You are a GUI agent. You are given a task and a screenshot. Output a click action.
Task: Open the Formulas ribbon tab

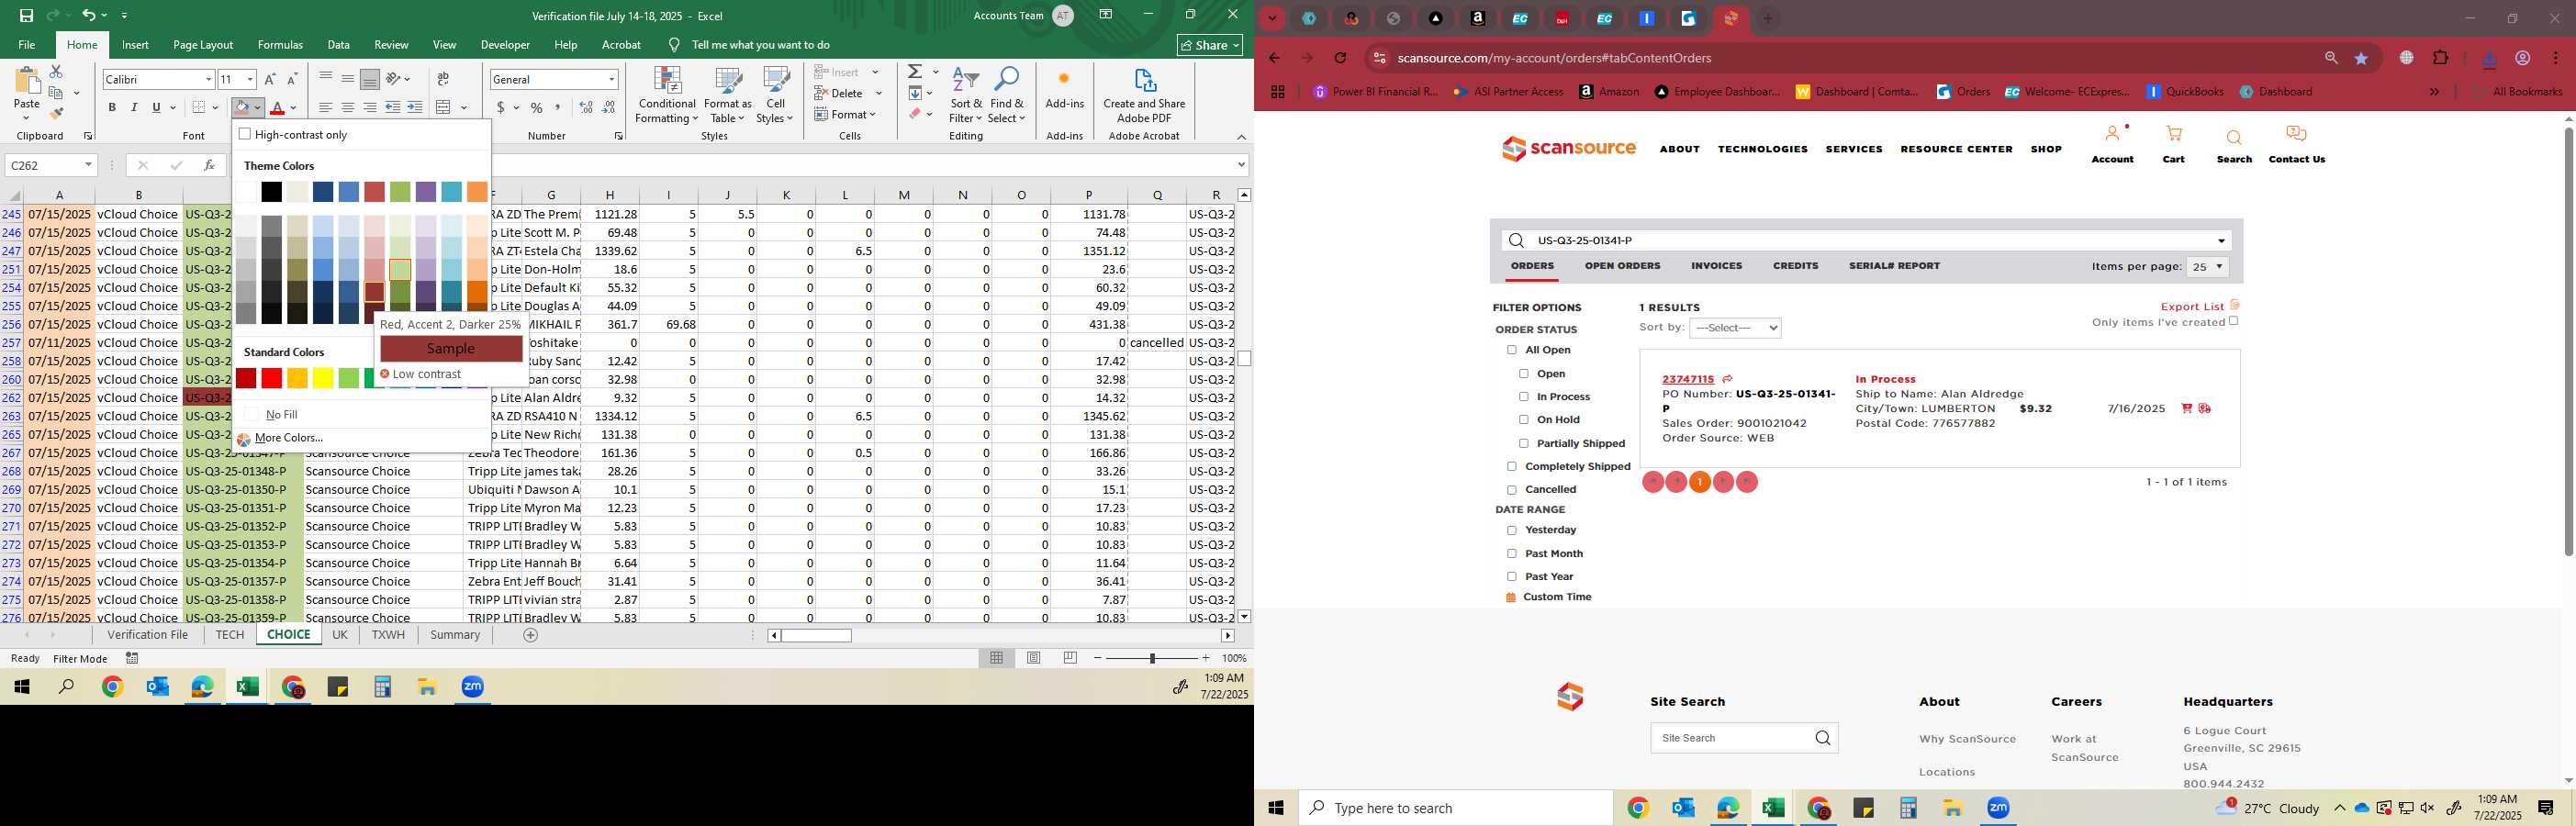(x=280, y=45)
